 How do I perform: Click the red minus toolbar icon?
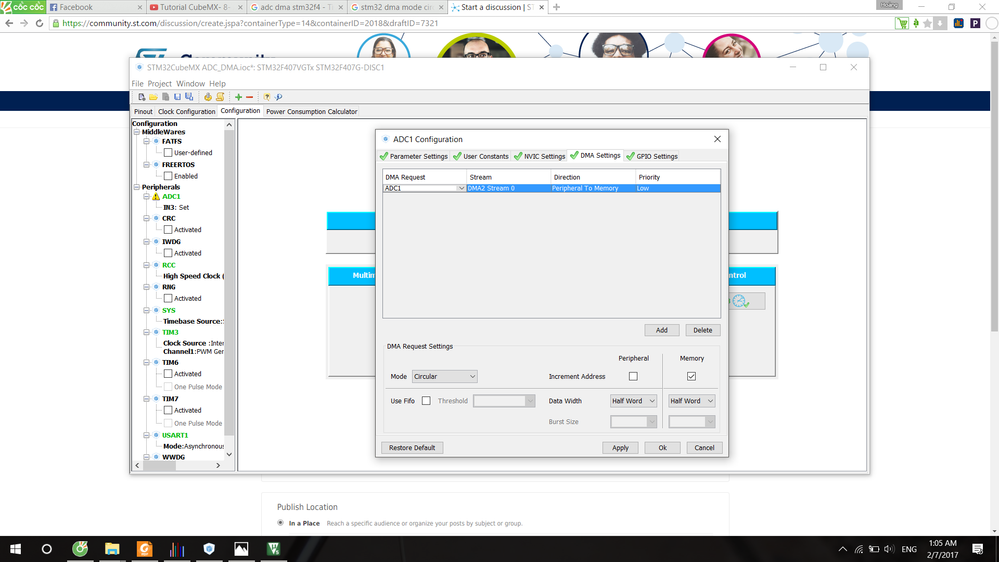(x=250, y=97)
